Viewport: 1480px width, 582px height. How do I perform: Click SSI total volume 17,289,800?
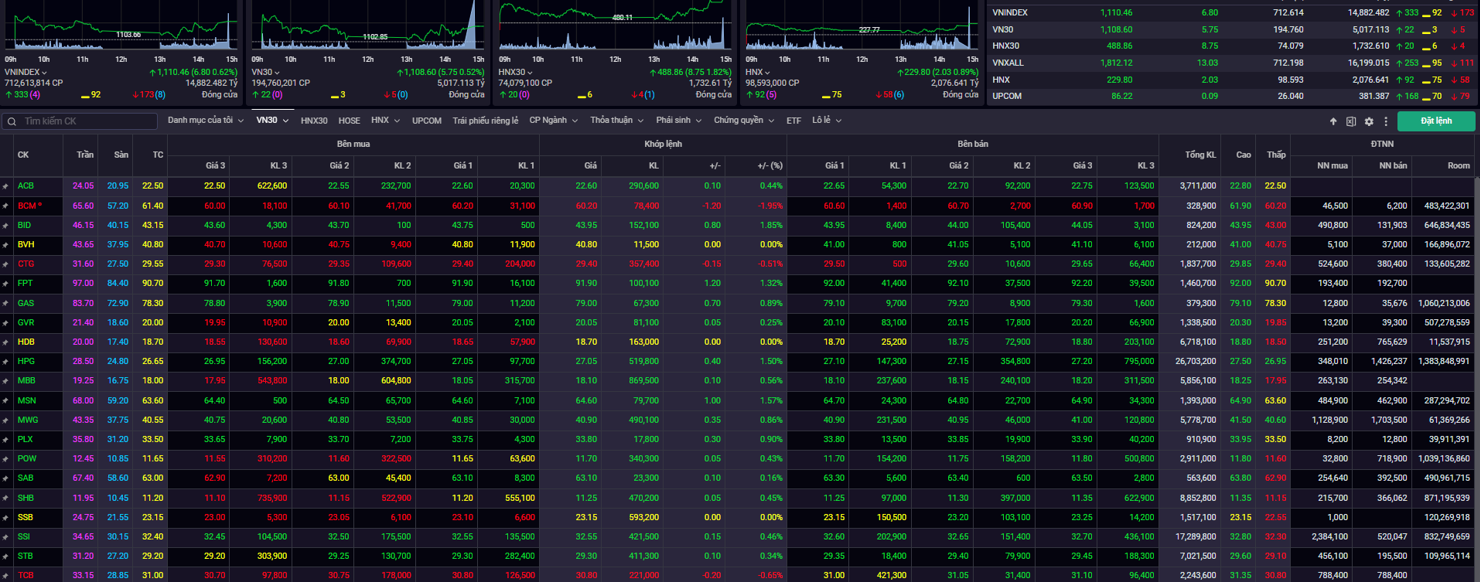tap(1196, 537)
